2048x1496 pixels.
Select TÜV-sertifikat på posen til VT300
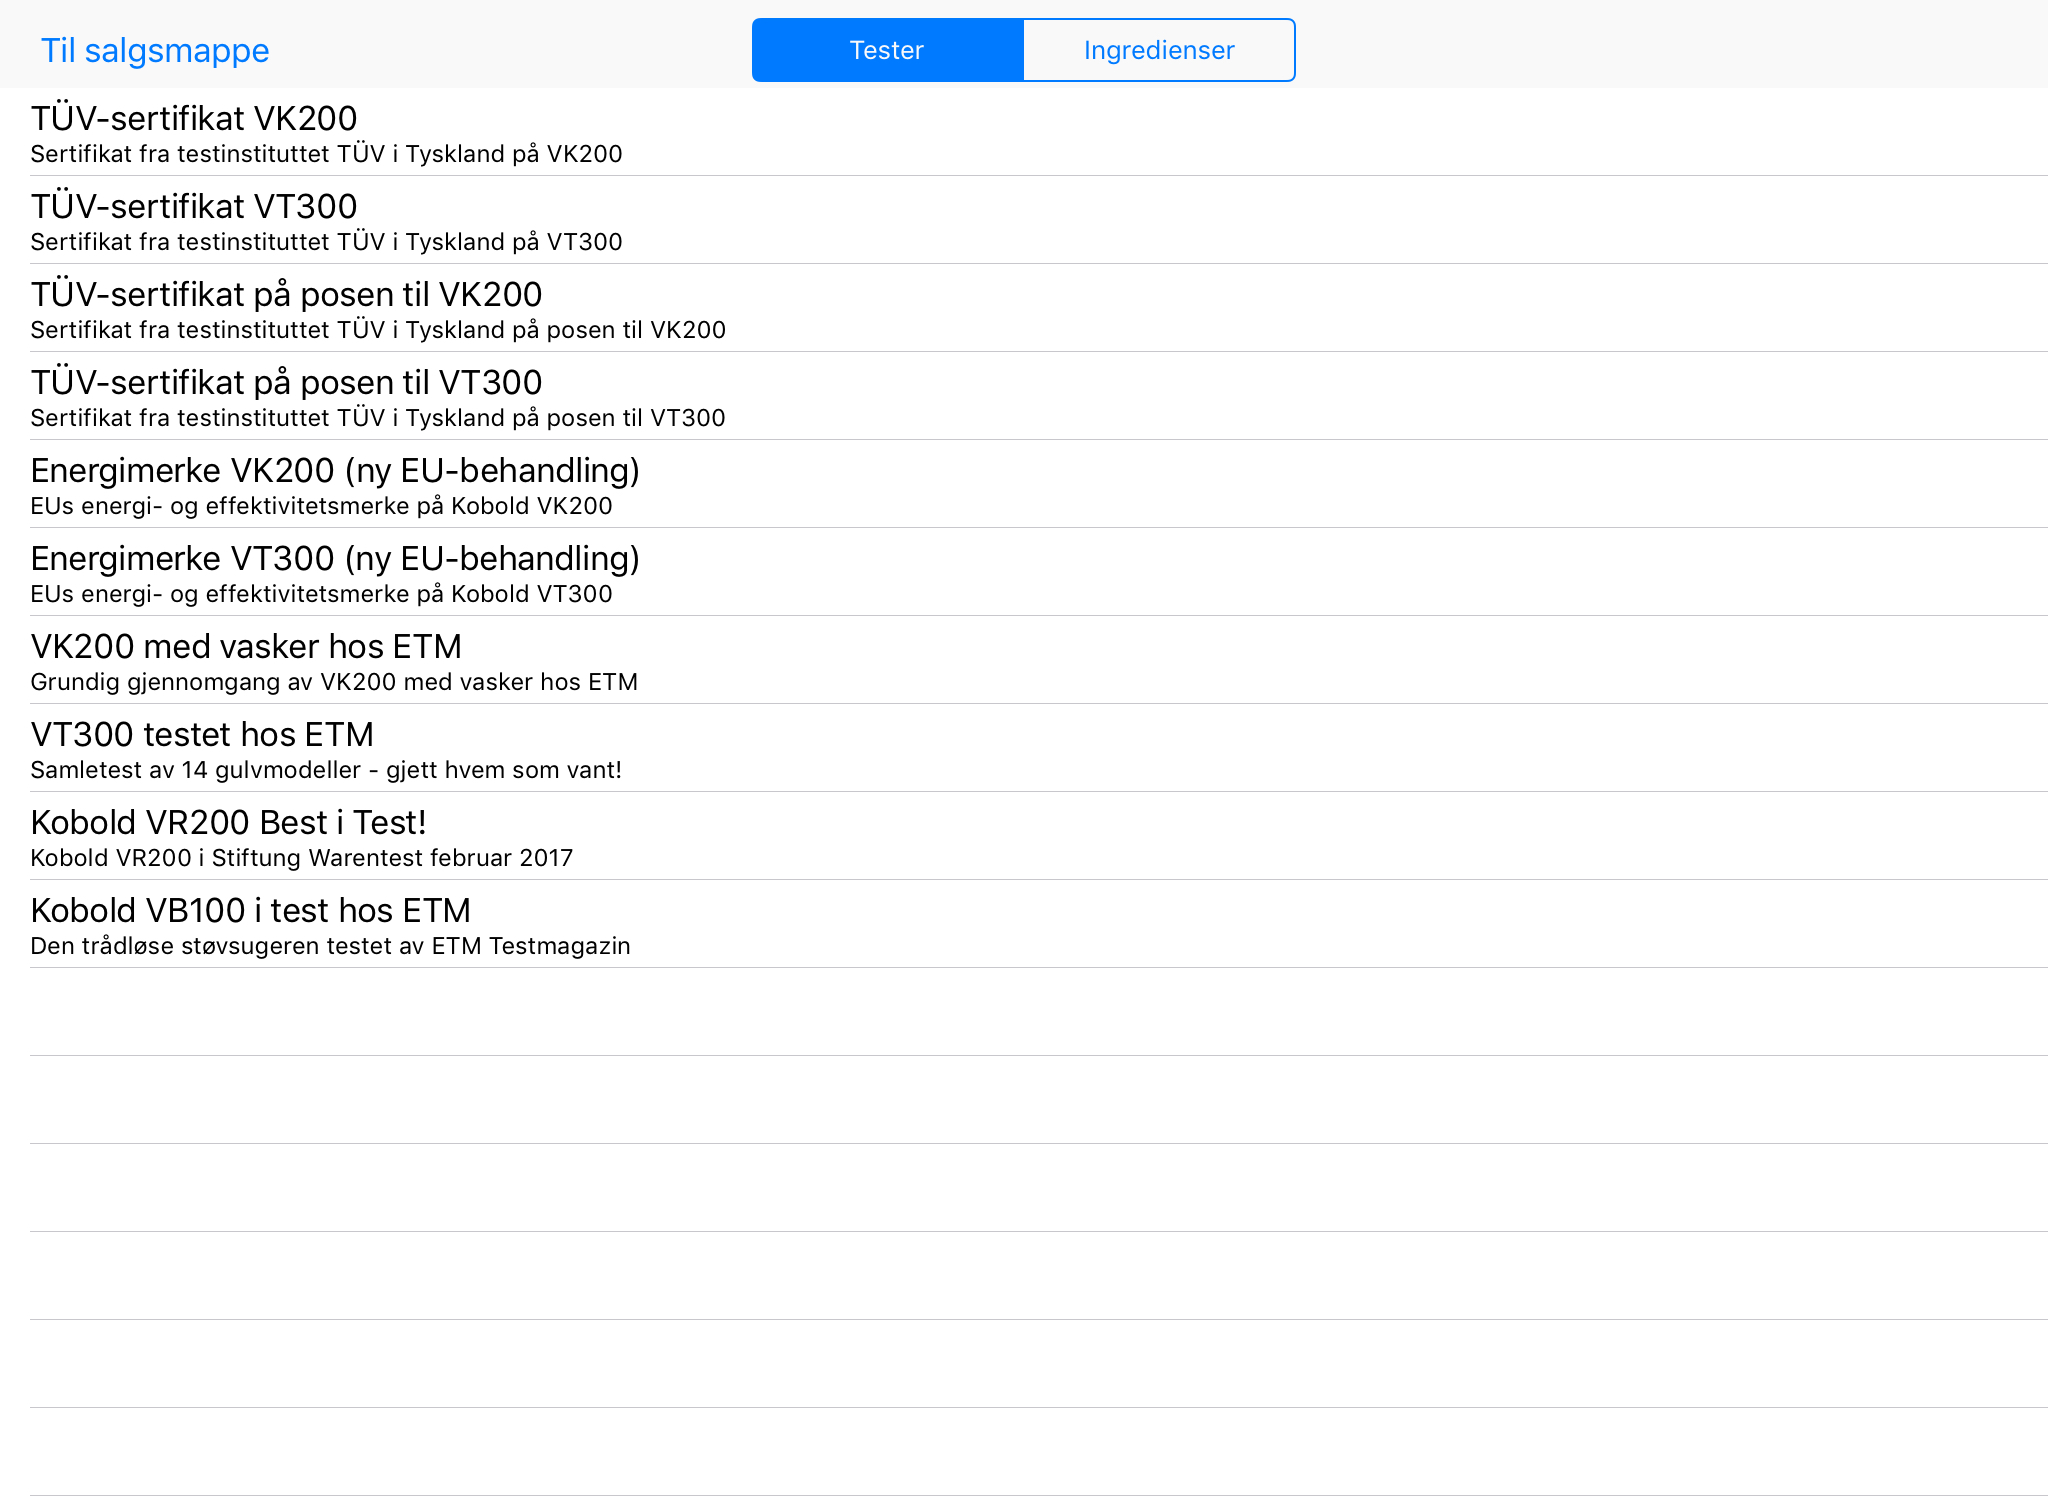pyautogui.click(x=286, y=383)
